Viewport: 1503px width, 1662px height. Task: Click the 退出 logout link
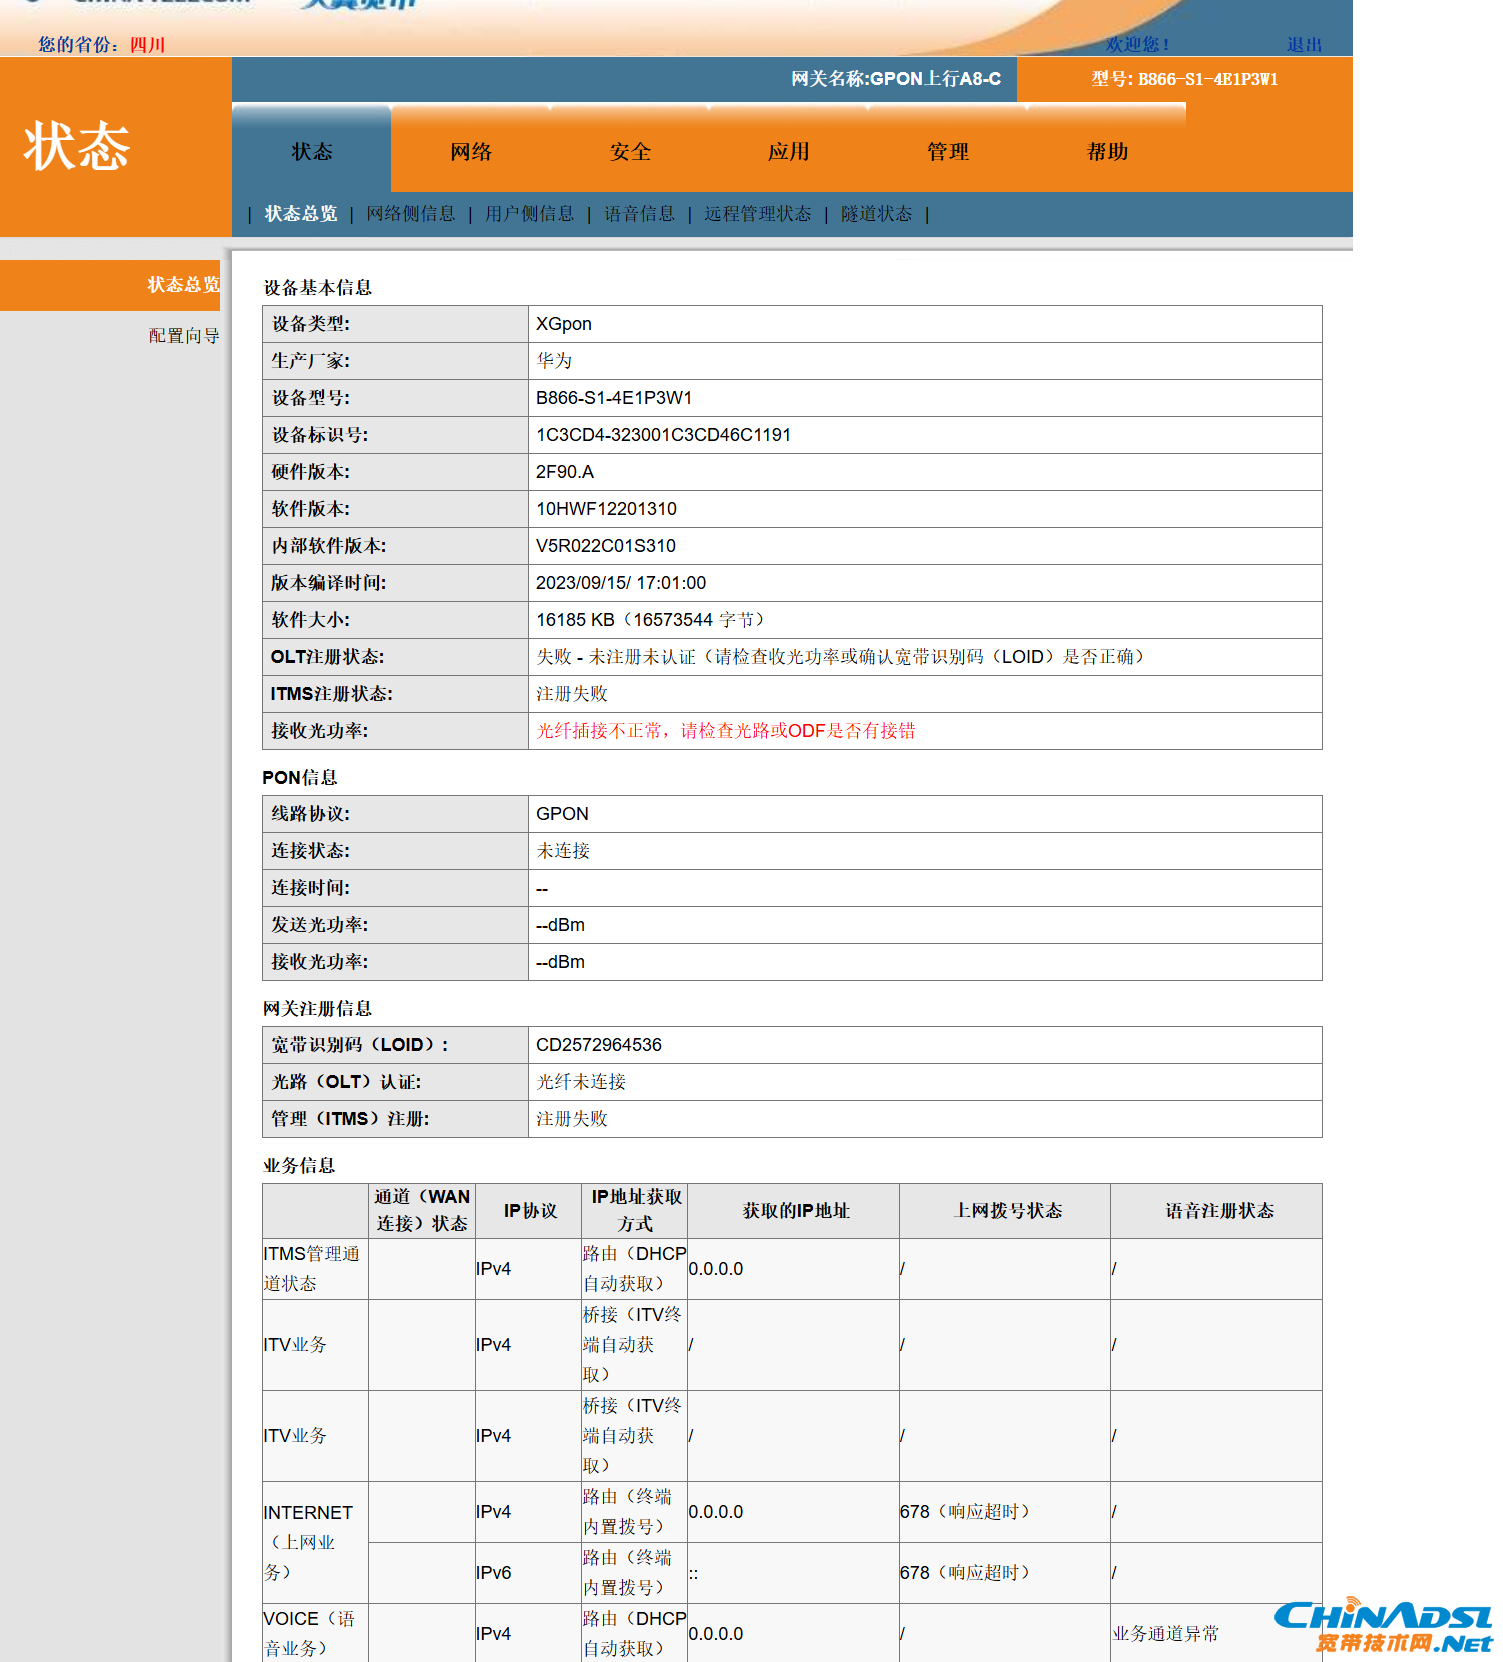(x=1305, y=45)
